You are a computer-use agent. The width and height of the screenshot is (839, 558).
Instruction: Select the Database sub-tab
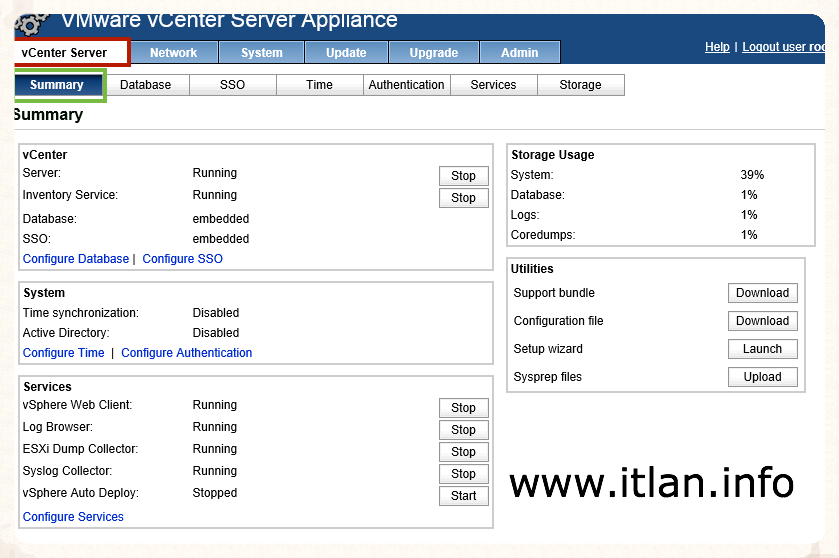point(146,85)
